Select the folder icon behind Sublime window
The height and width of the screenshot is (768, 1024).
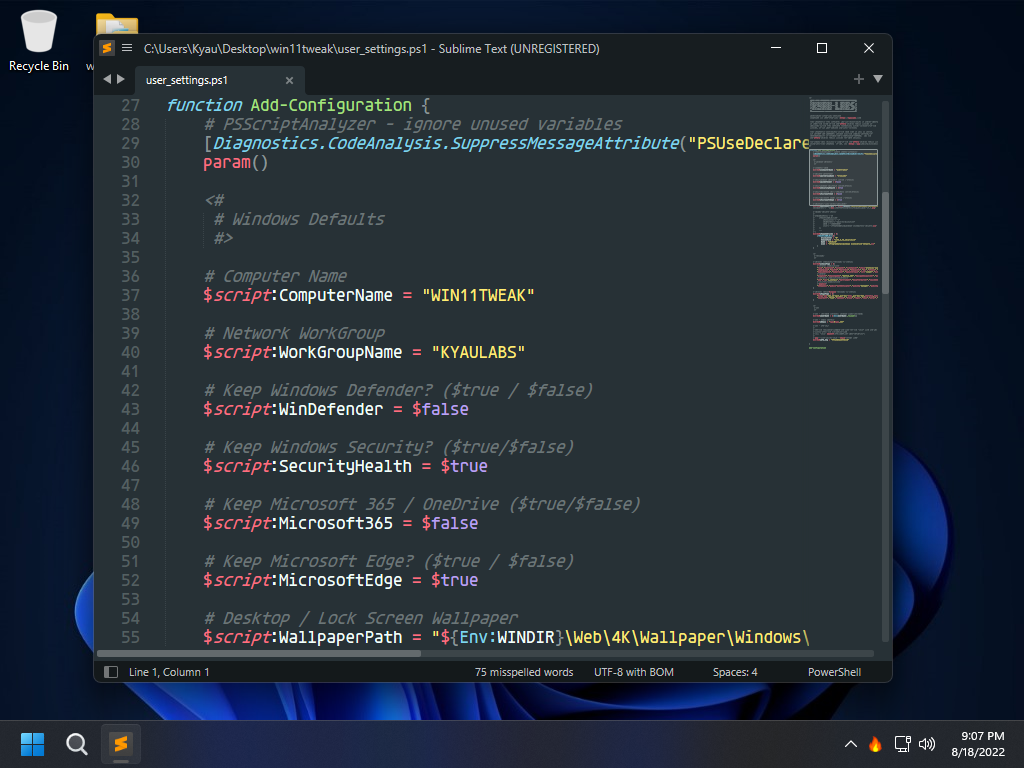[117, 24]
